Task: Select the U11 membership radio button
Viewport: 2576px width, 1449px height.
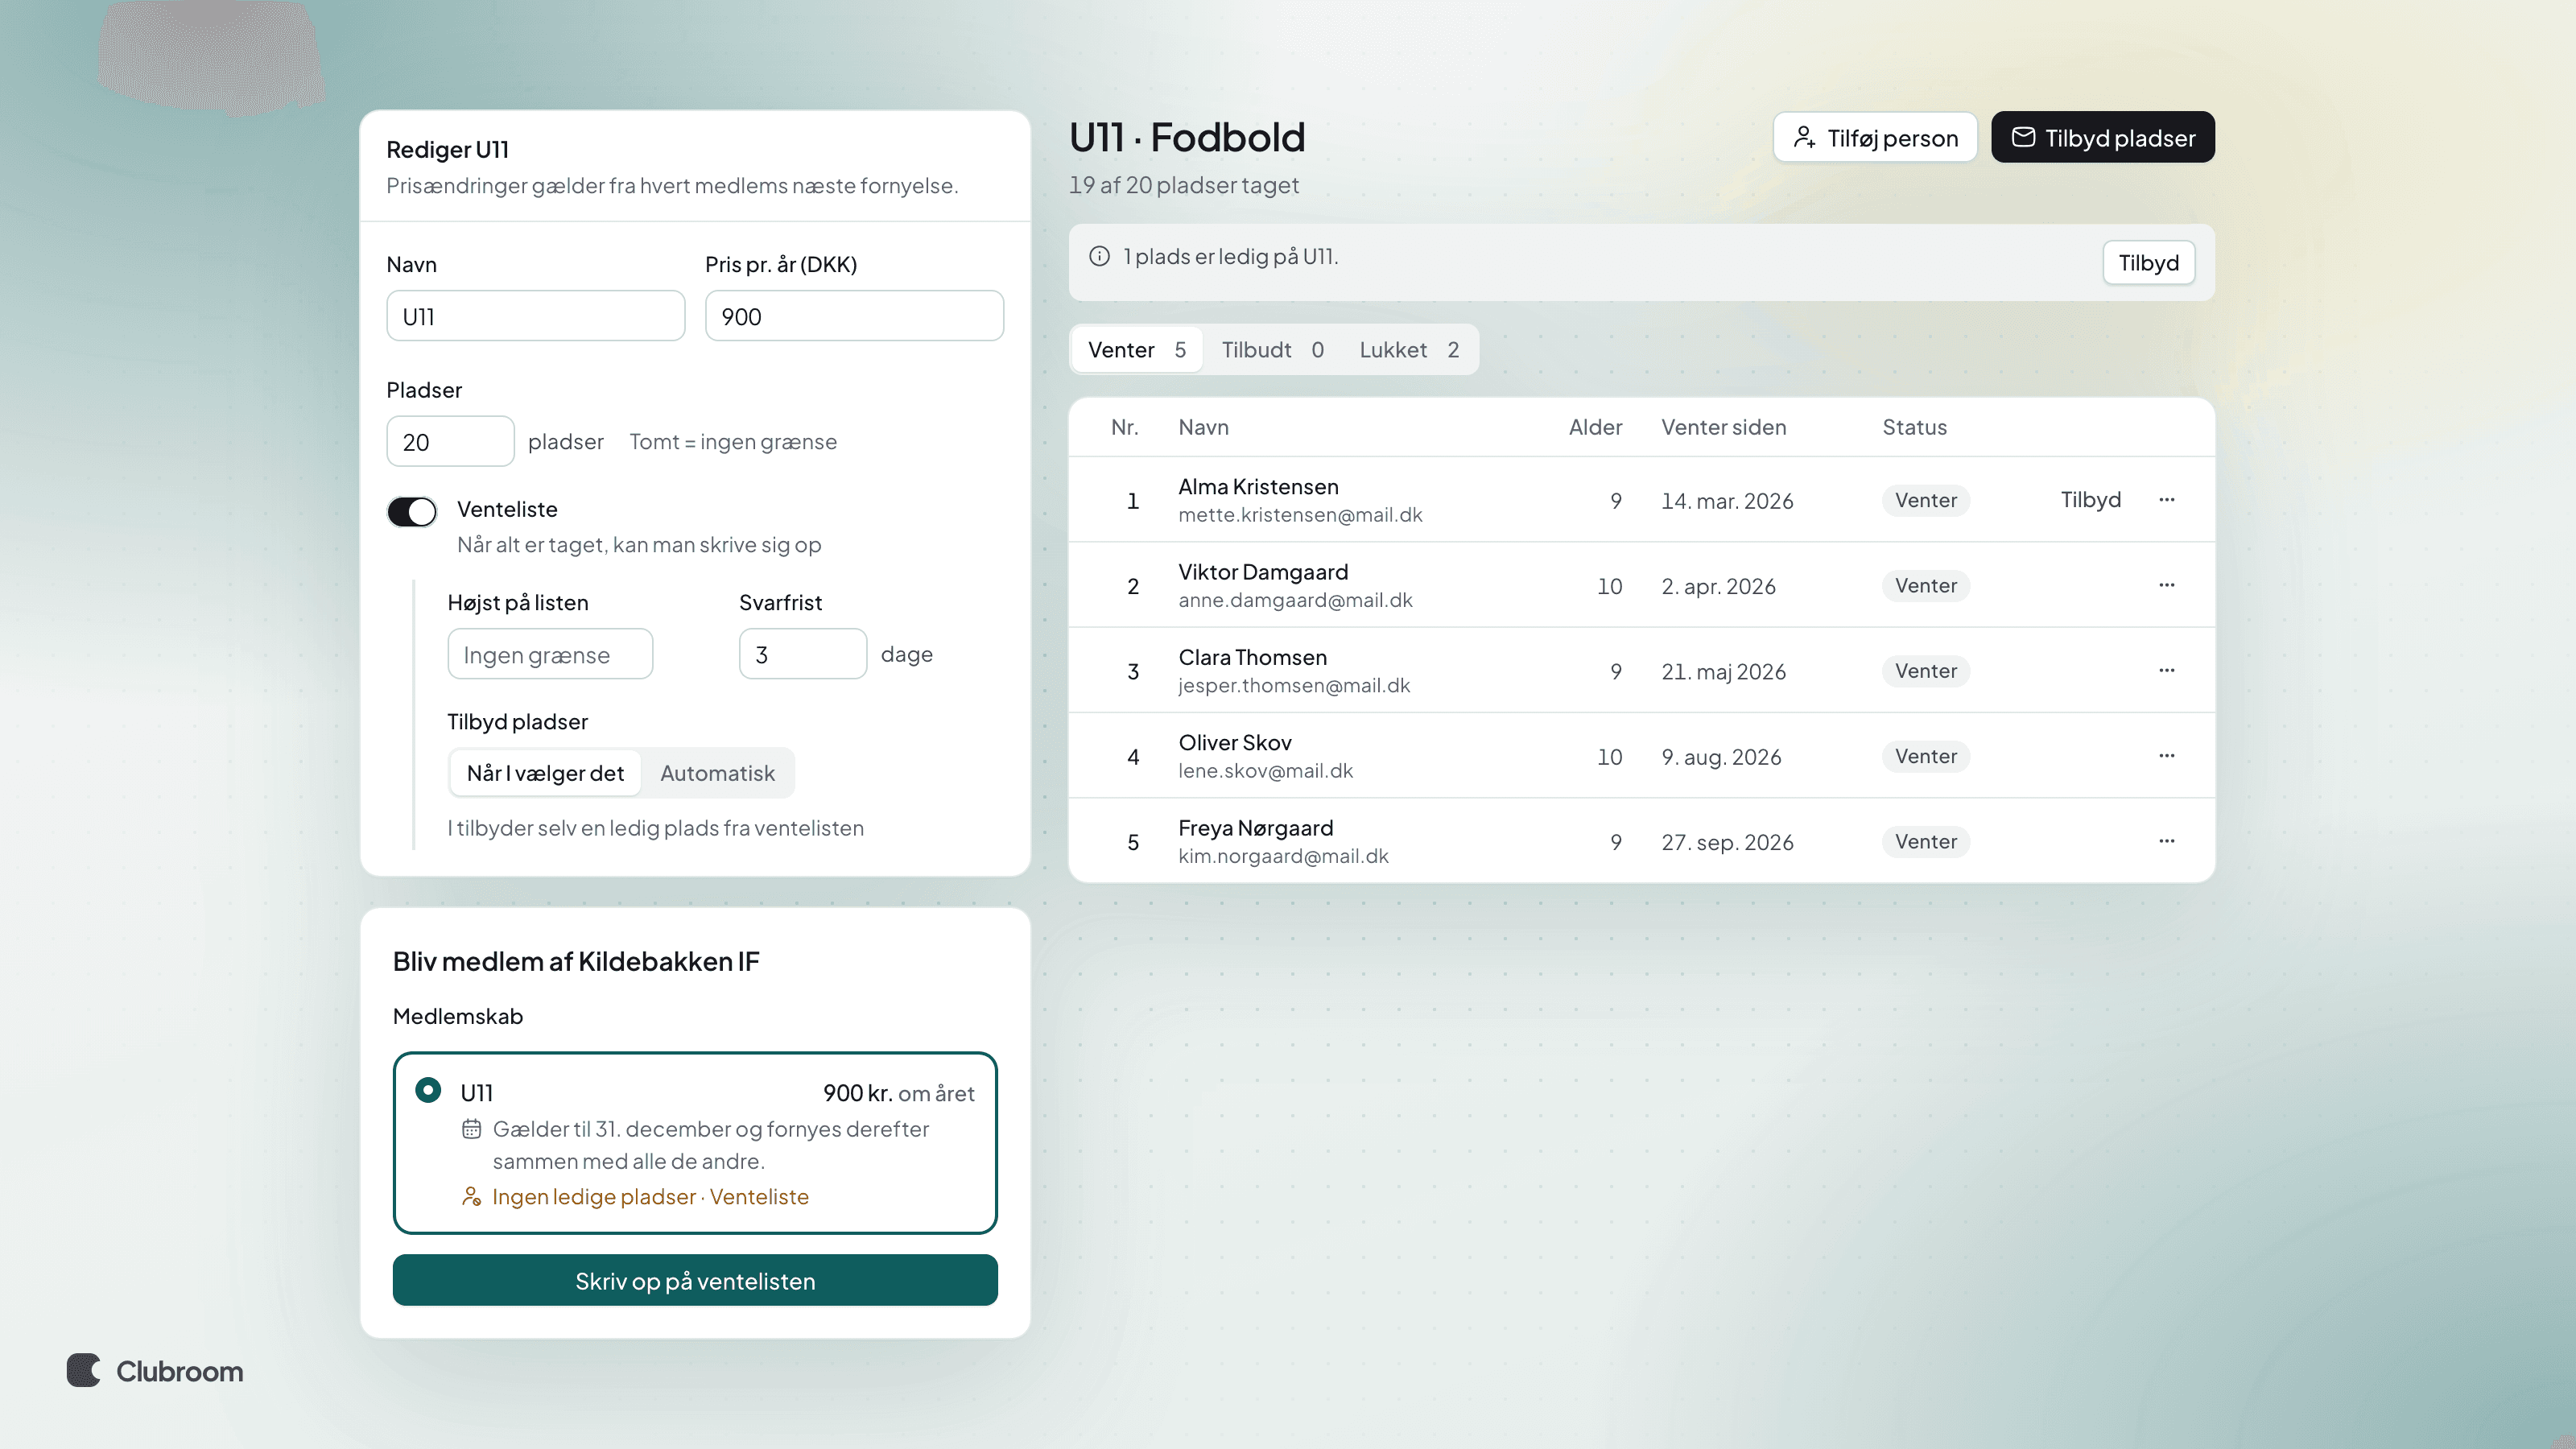Action: [x=428, y=1090]
